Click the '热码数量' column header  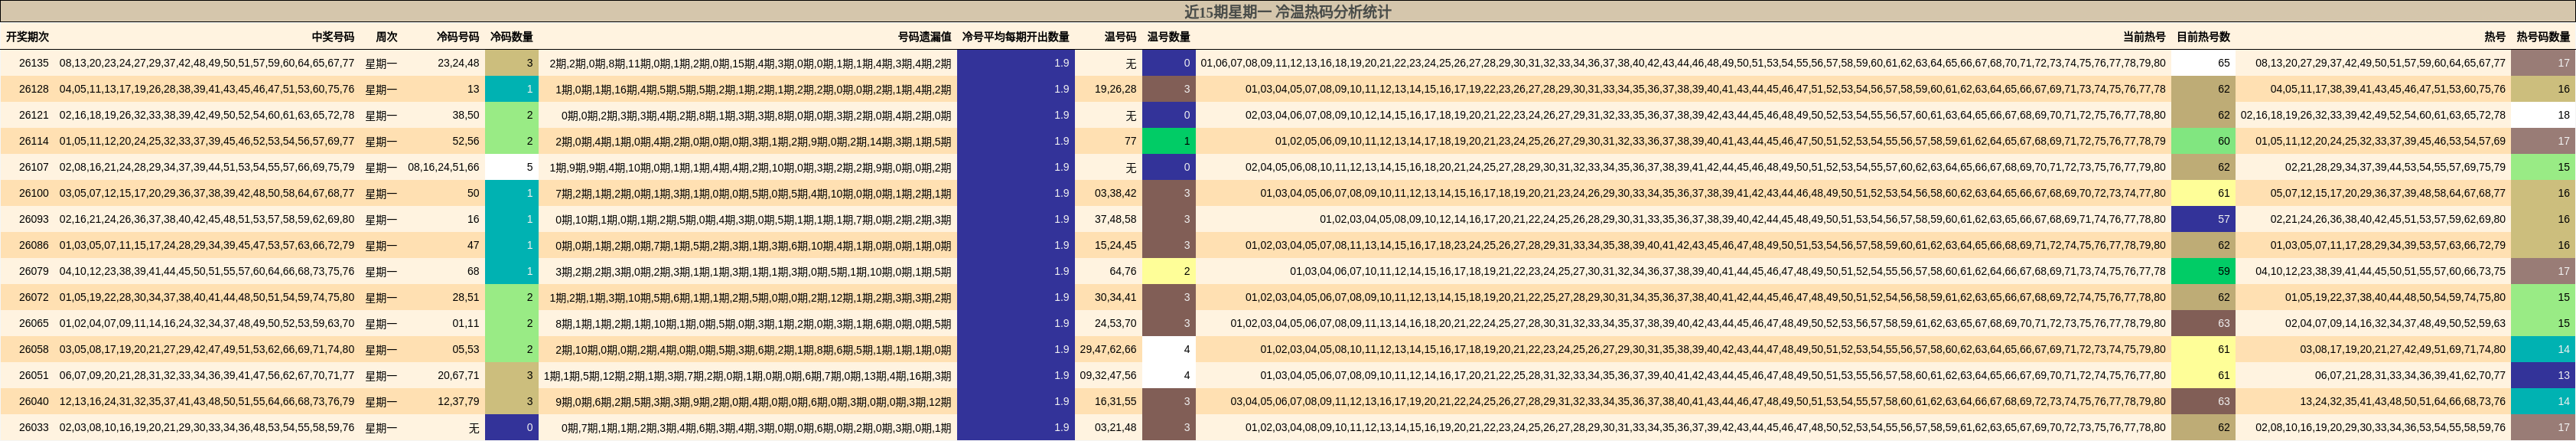[x=2543, y=37]
